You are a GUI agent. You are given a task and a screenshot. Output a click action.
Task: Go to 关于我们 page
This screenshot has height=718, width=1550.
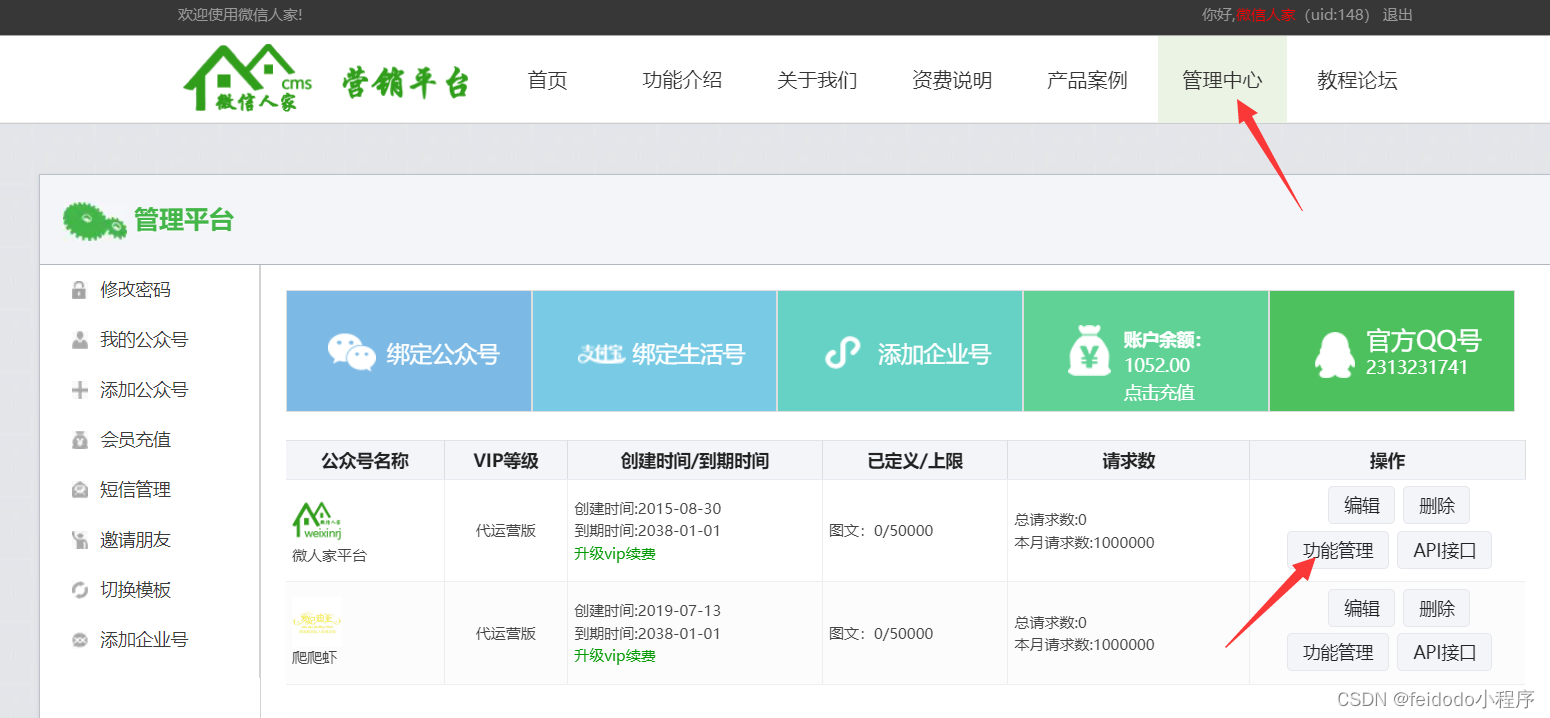[x=817, y=80]
